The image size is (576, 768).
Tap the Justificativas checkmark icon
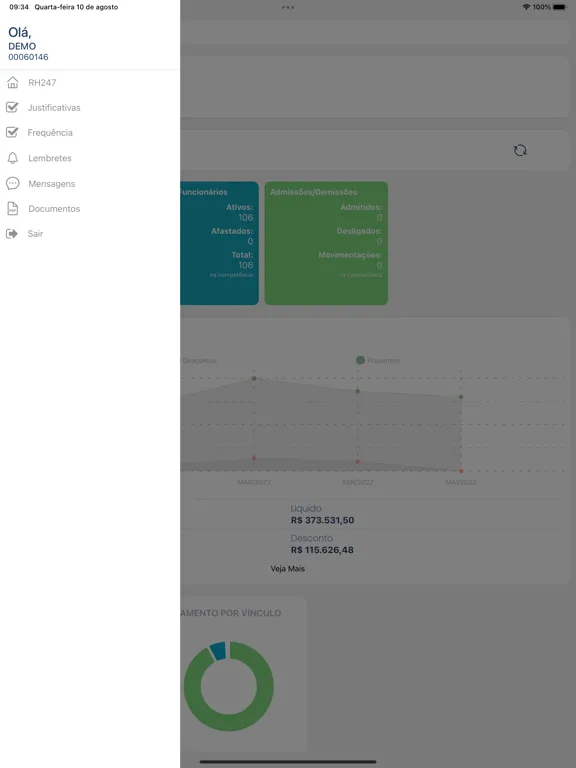(12, 107)
